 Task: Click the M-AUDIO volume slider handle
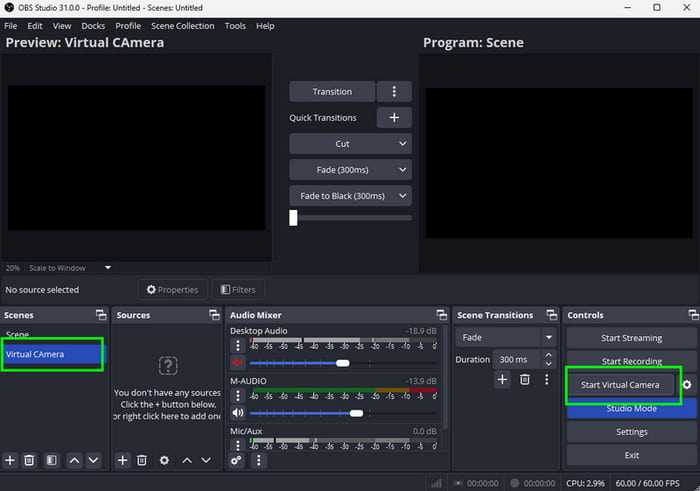point(356,412)
